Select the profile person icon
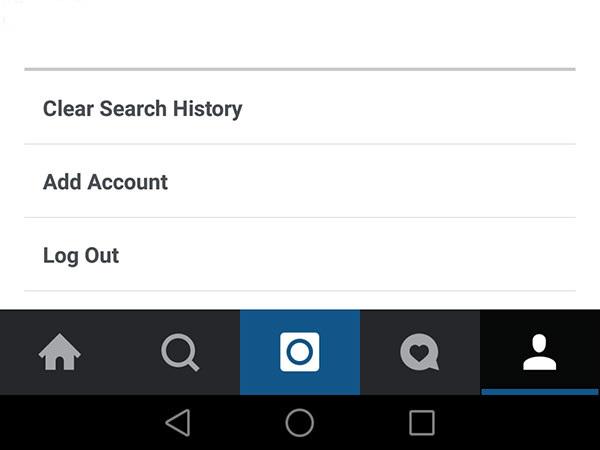Screen dimensions: 600x450 point(540,352)
